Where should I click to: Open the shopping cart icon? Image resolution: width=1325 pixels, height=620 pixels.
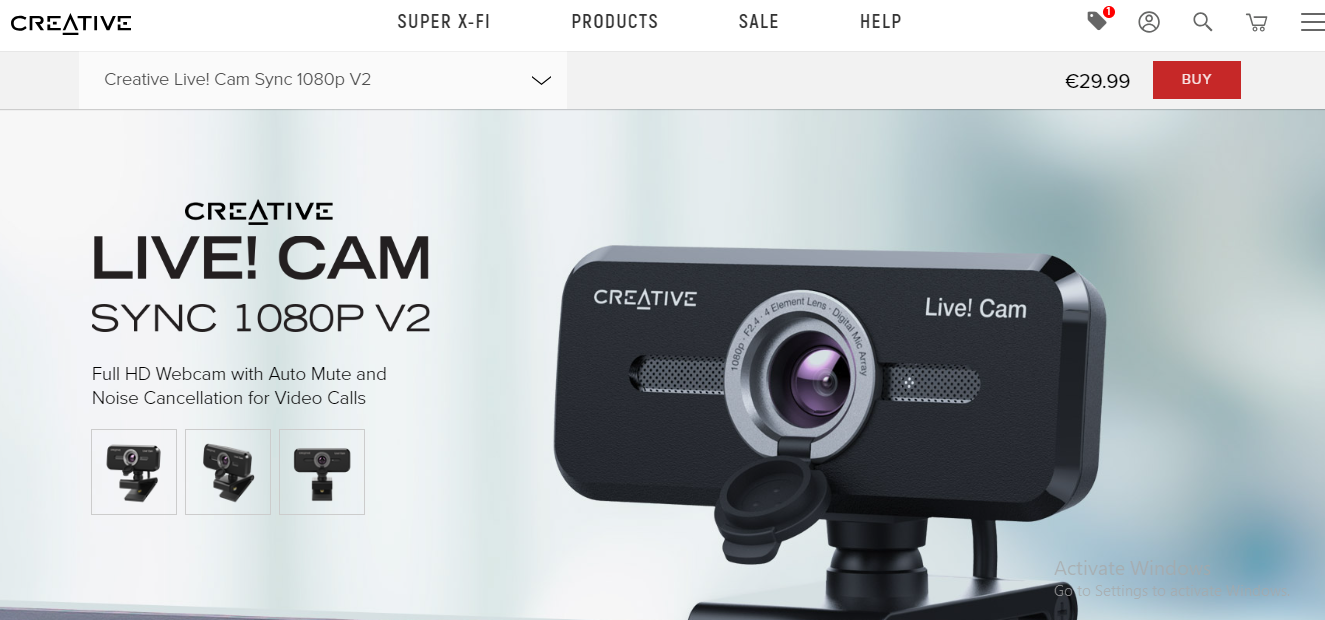pos(1257,22)
